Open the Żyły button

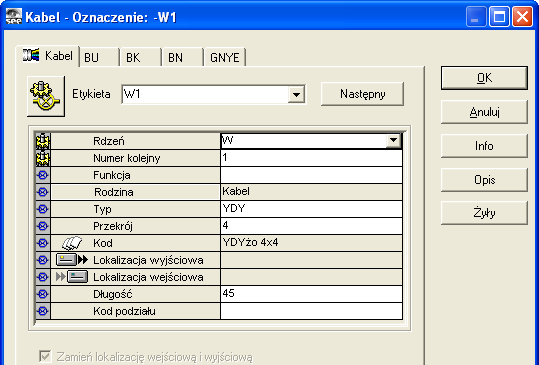[x=484, y=213]
